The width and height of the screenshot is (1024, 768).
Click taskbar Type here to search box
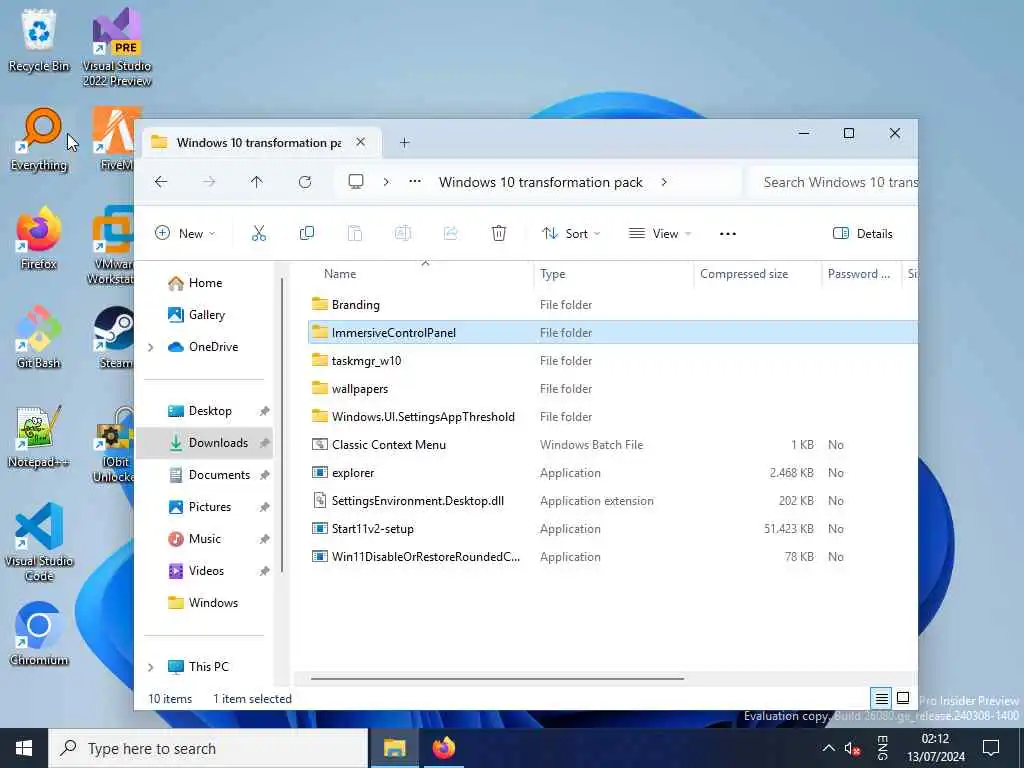coord(208,748)
